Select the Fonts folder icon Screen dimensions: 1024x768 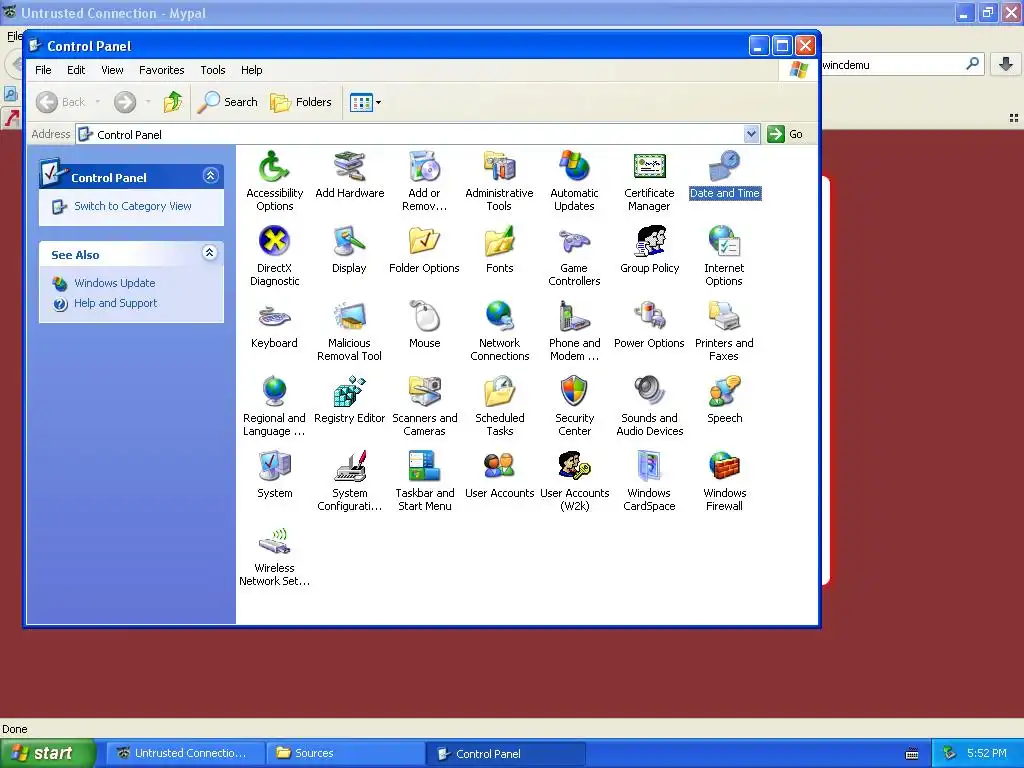tap(500, 242)
